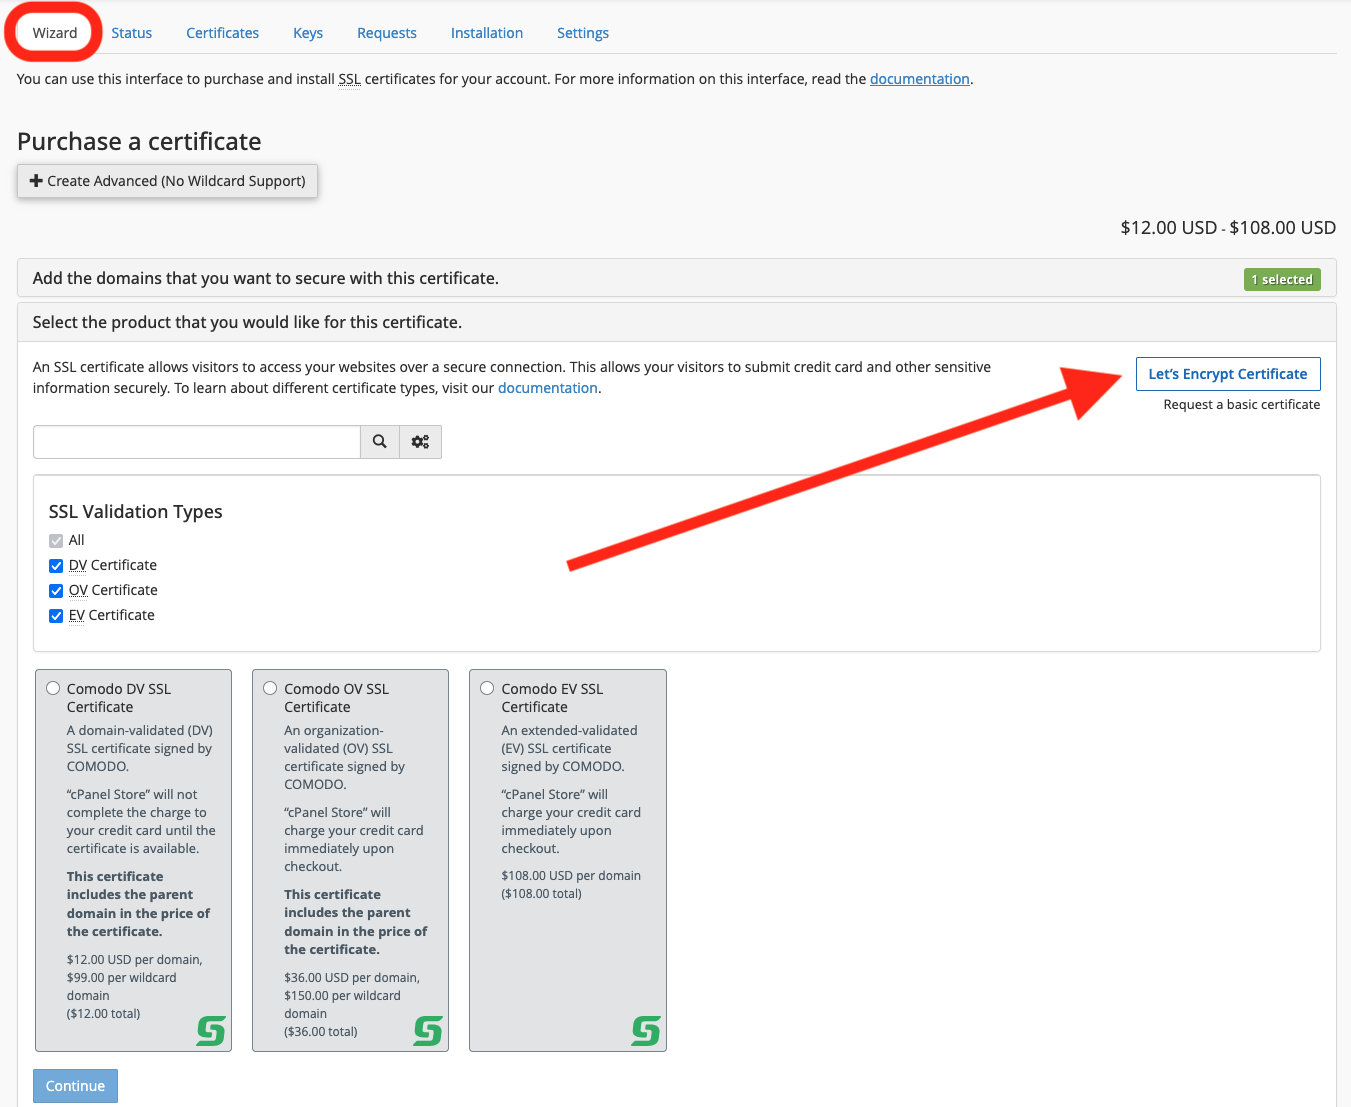Select the Comodo OV SSL Certificate radio

pos(270,688)
